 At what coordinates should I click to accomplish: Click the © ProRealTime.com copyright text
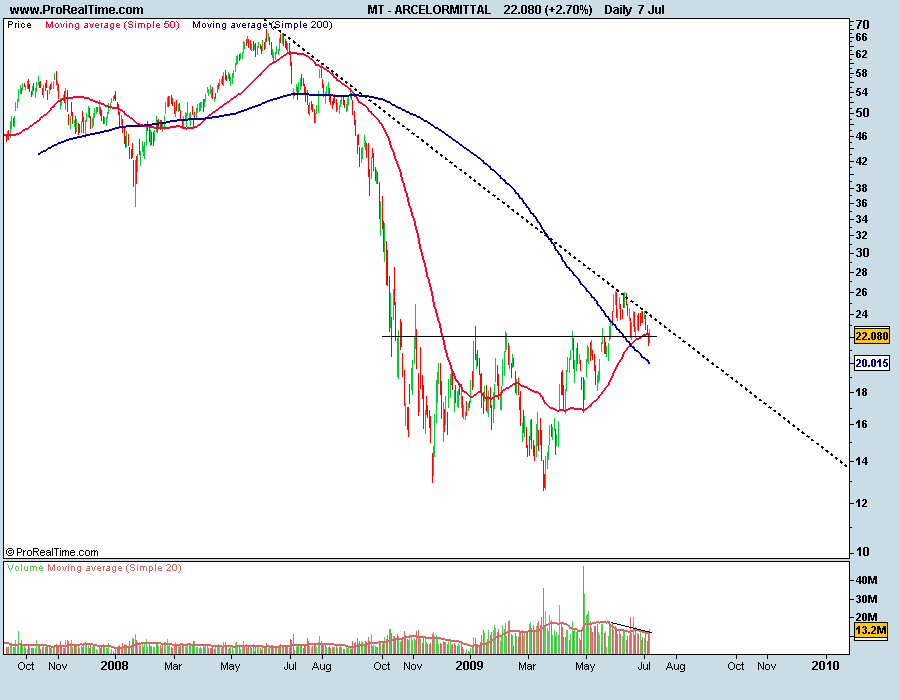click(52, 552)
